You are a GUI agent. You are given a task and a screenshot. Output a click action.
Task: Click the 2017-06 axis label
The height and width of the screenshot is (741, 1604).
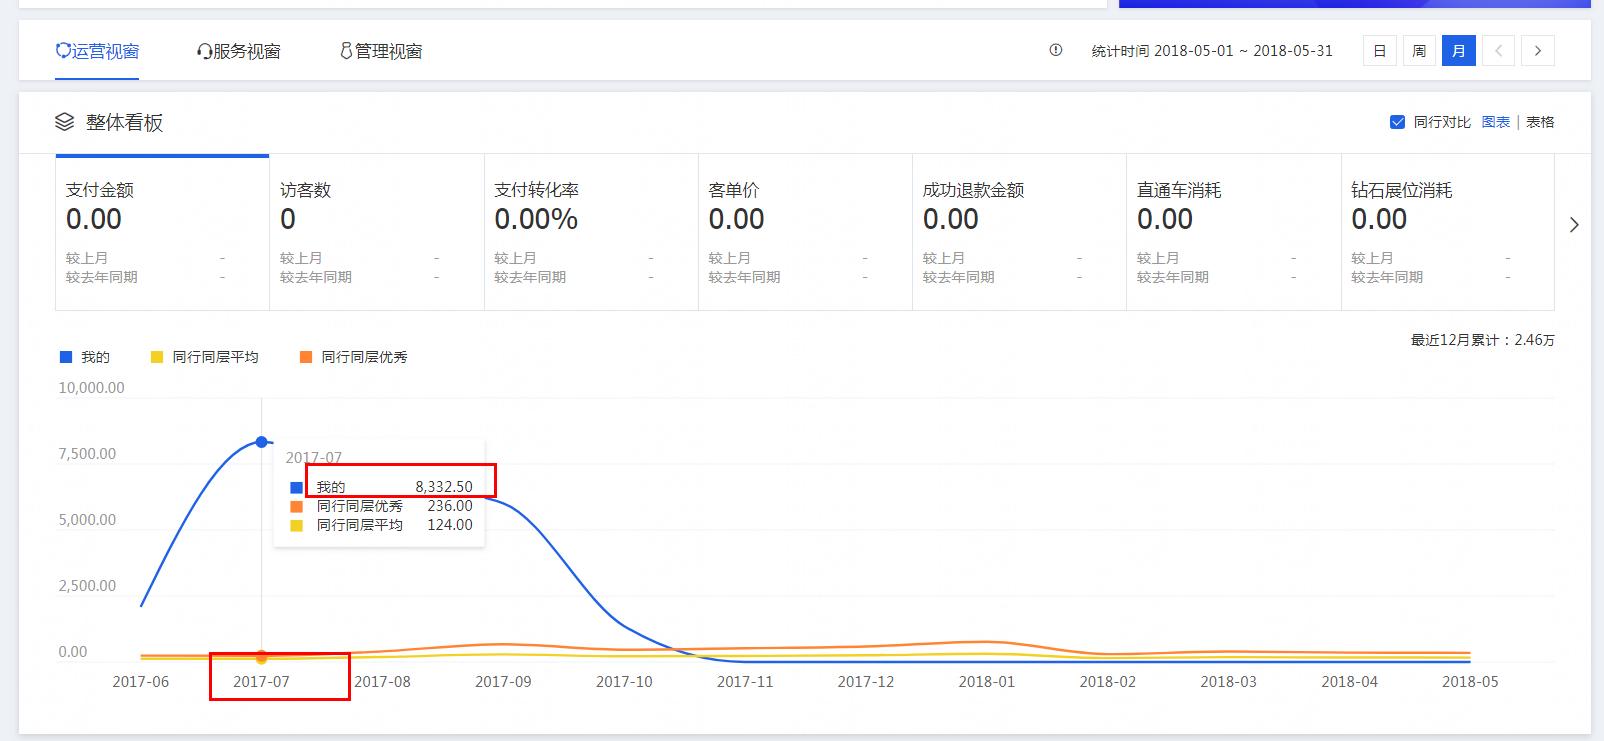[x=141, y=682]
